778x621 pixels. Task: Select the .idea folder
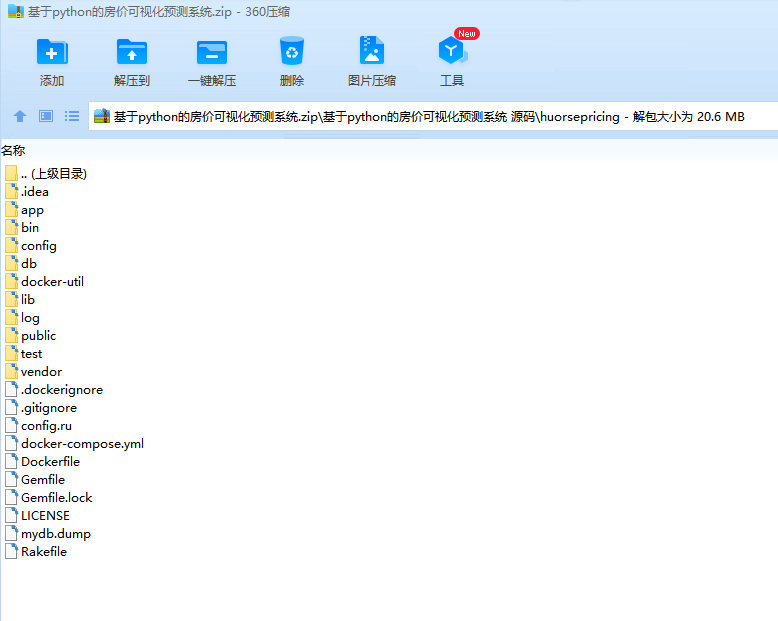coord(27,191)
